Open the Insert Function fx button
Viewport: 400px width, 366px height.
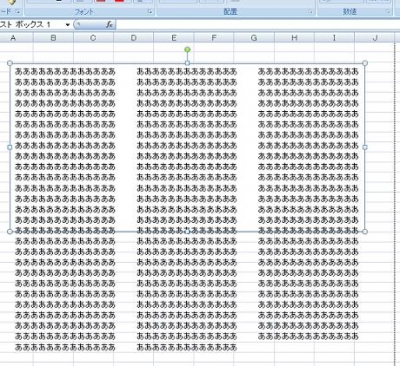tap(109, 24)
